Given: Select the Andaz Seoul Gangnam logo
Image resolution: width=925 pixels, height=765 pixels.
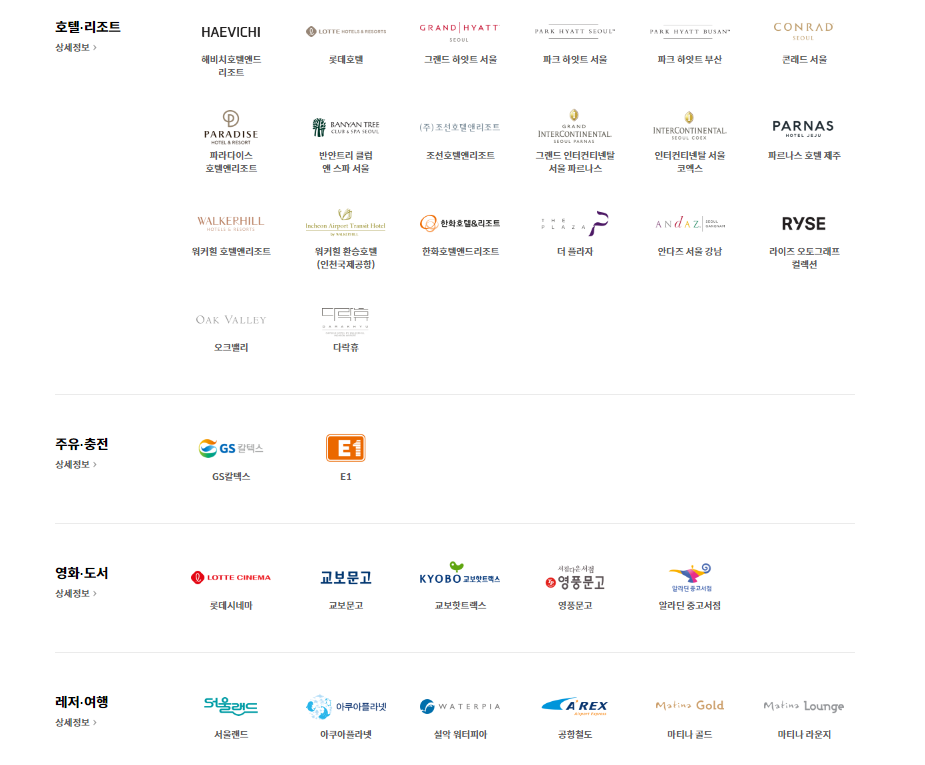Looking at the screenshot, I should click(x=690, y=223).
